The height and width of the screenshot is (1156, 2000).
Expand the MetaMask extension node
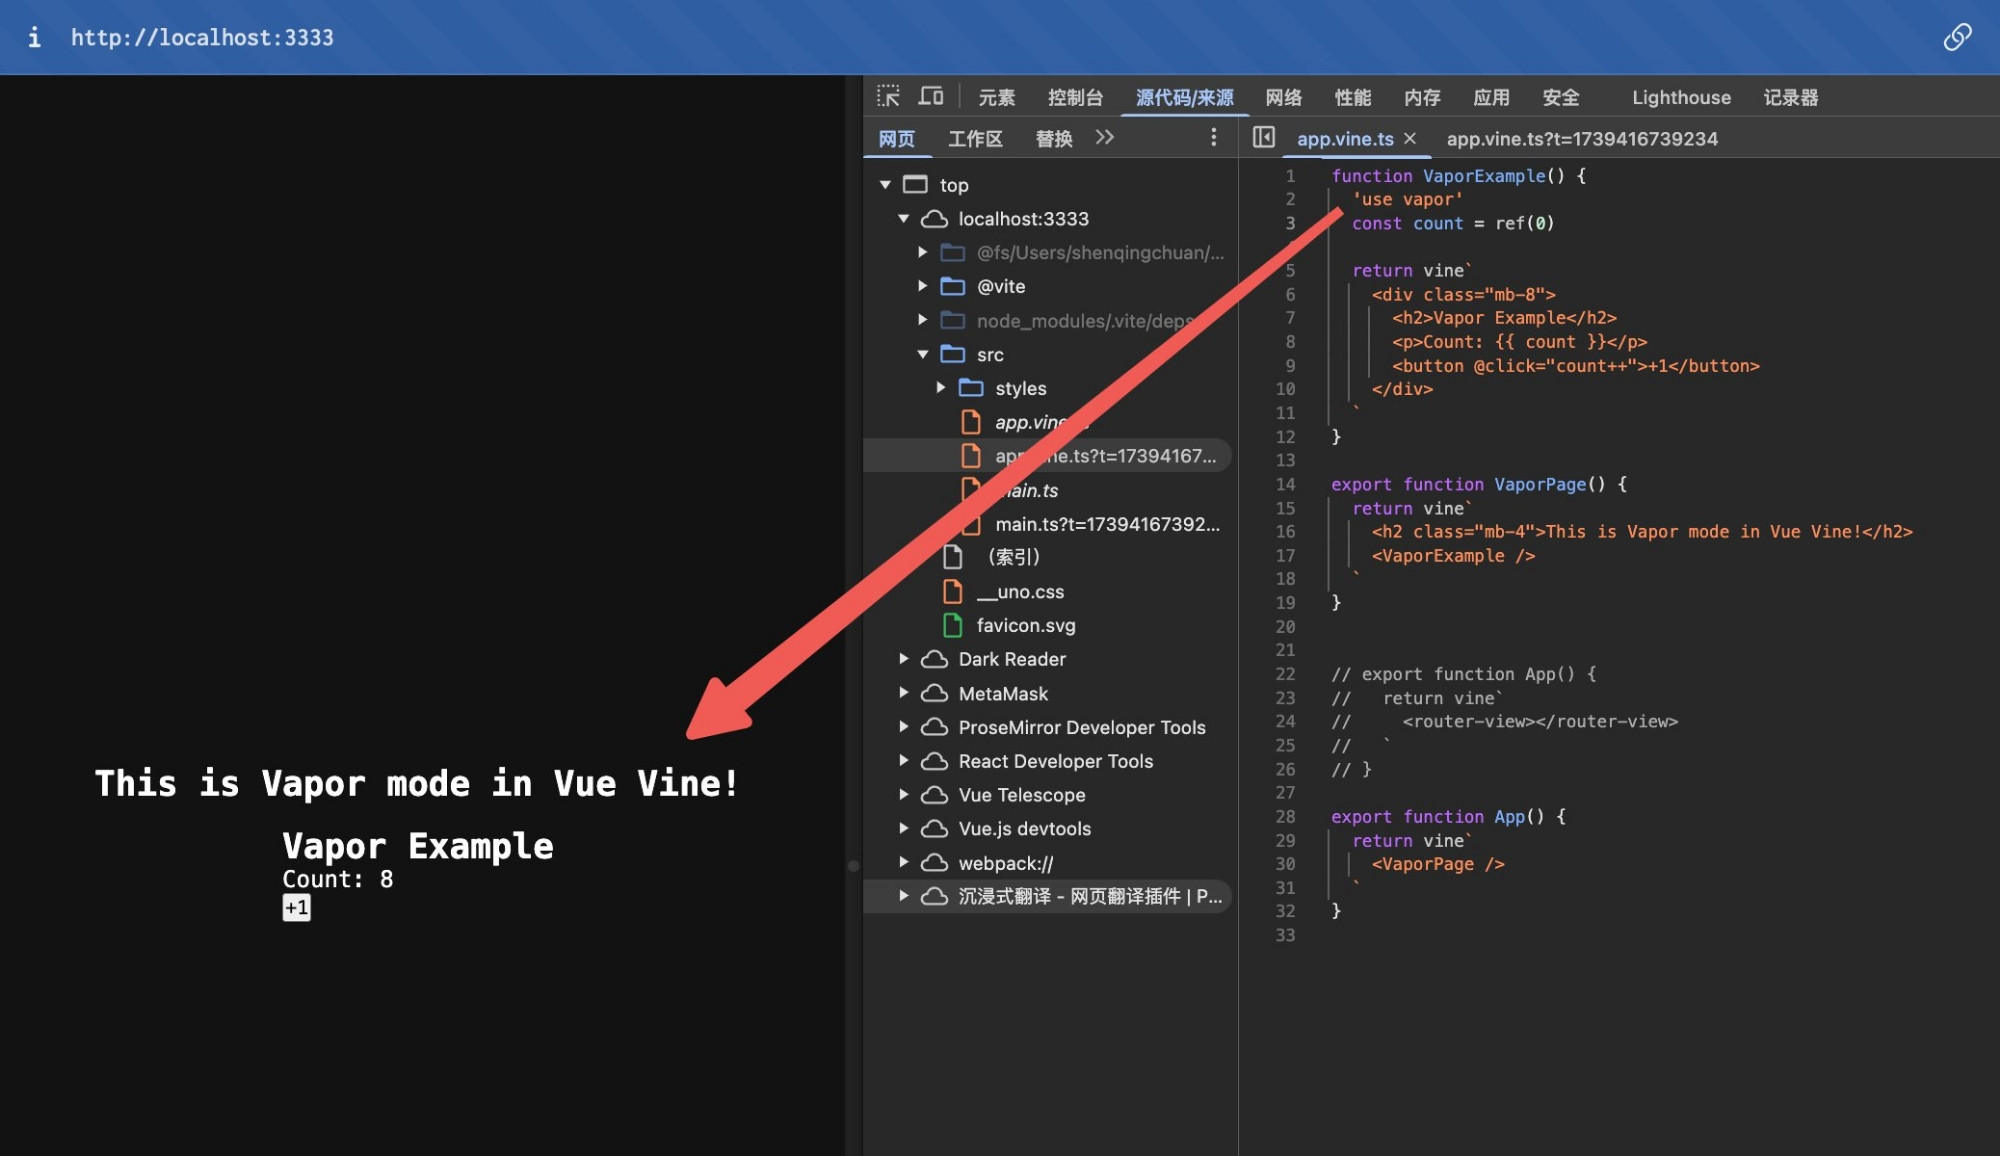click(903, 692)
